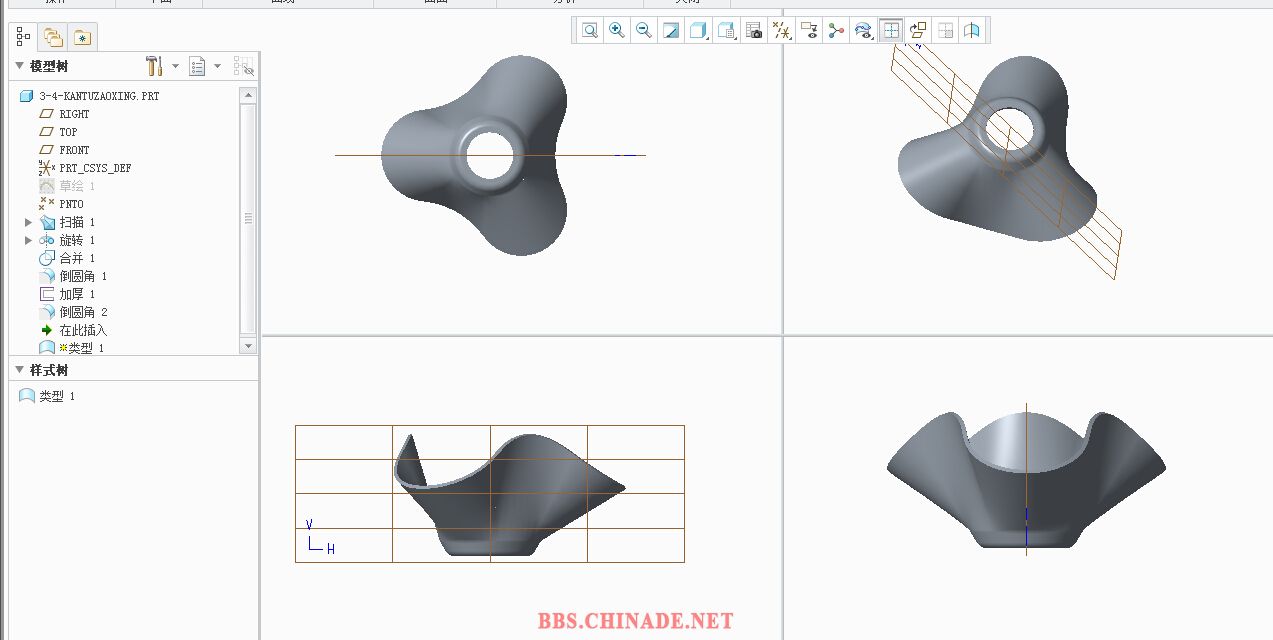This screenshot has width=1273, height=640.
Task: Click the model tree scroll-up arrow
Action: pyautogui.click(x=248, y=95)
